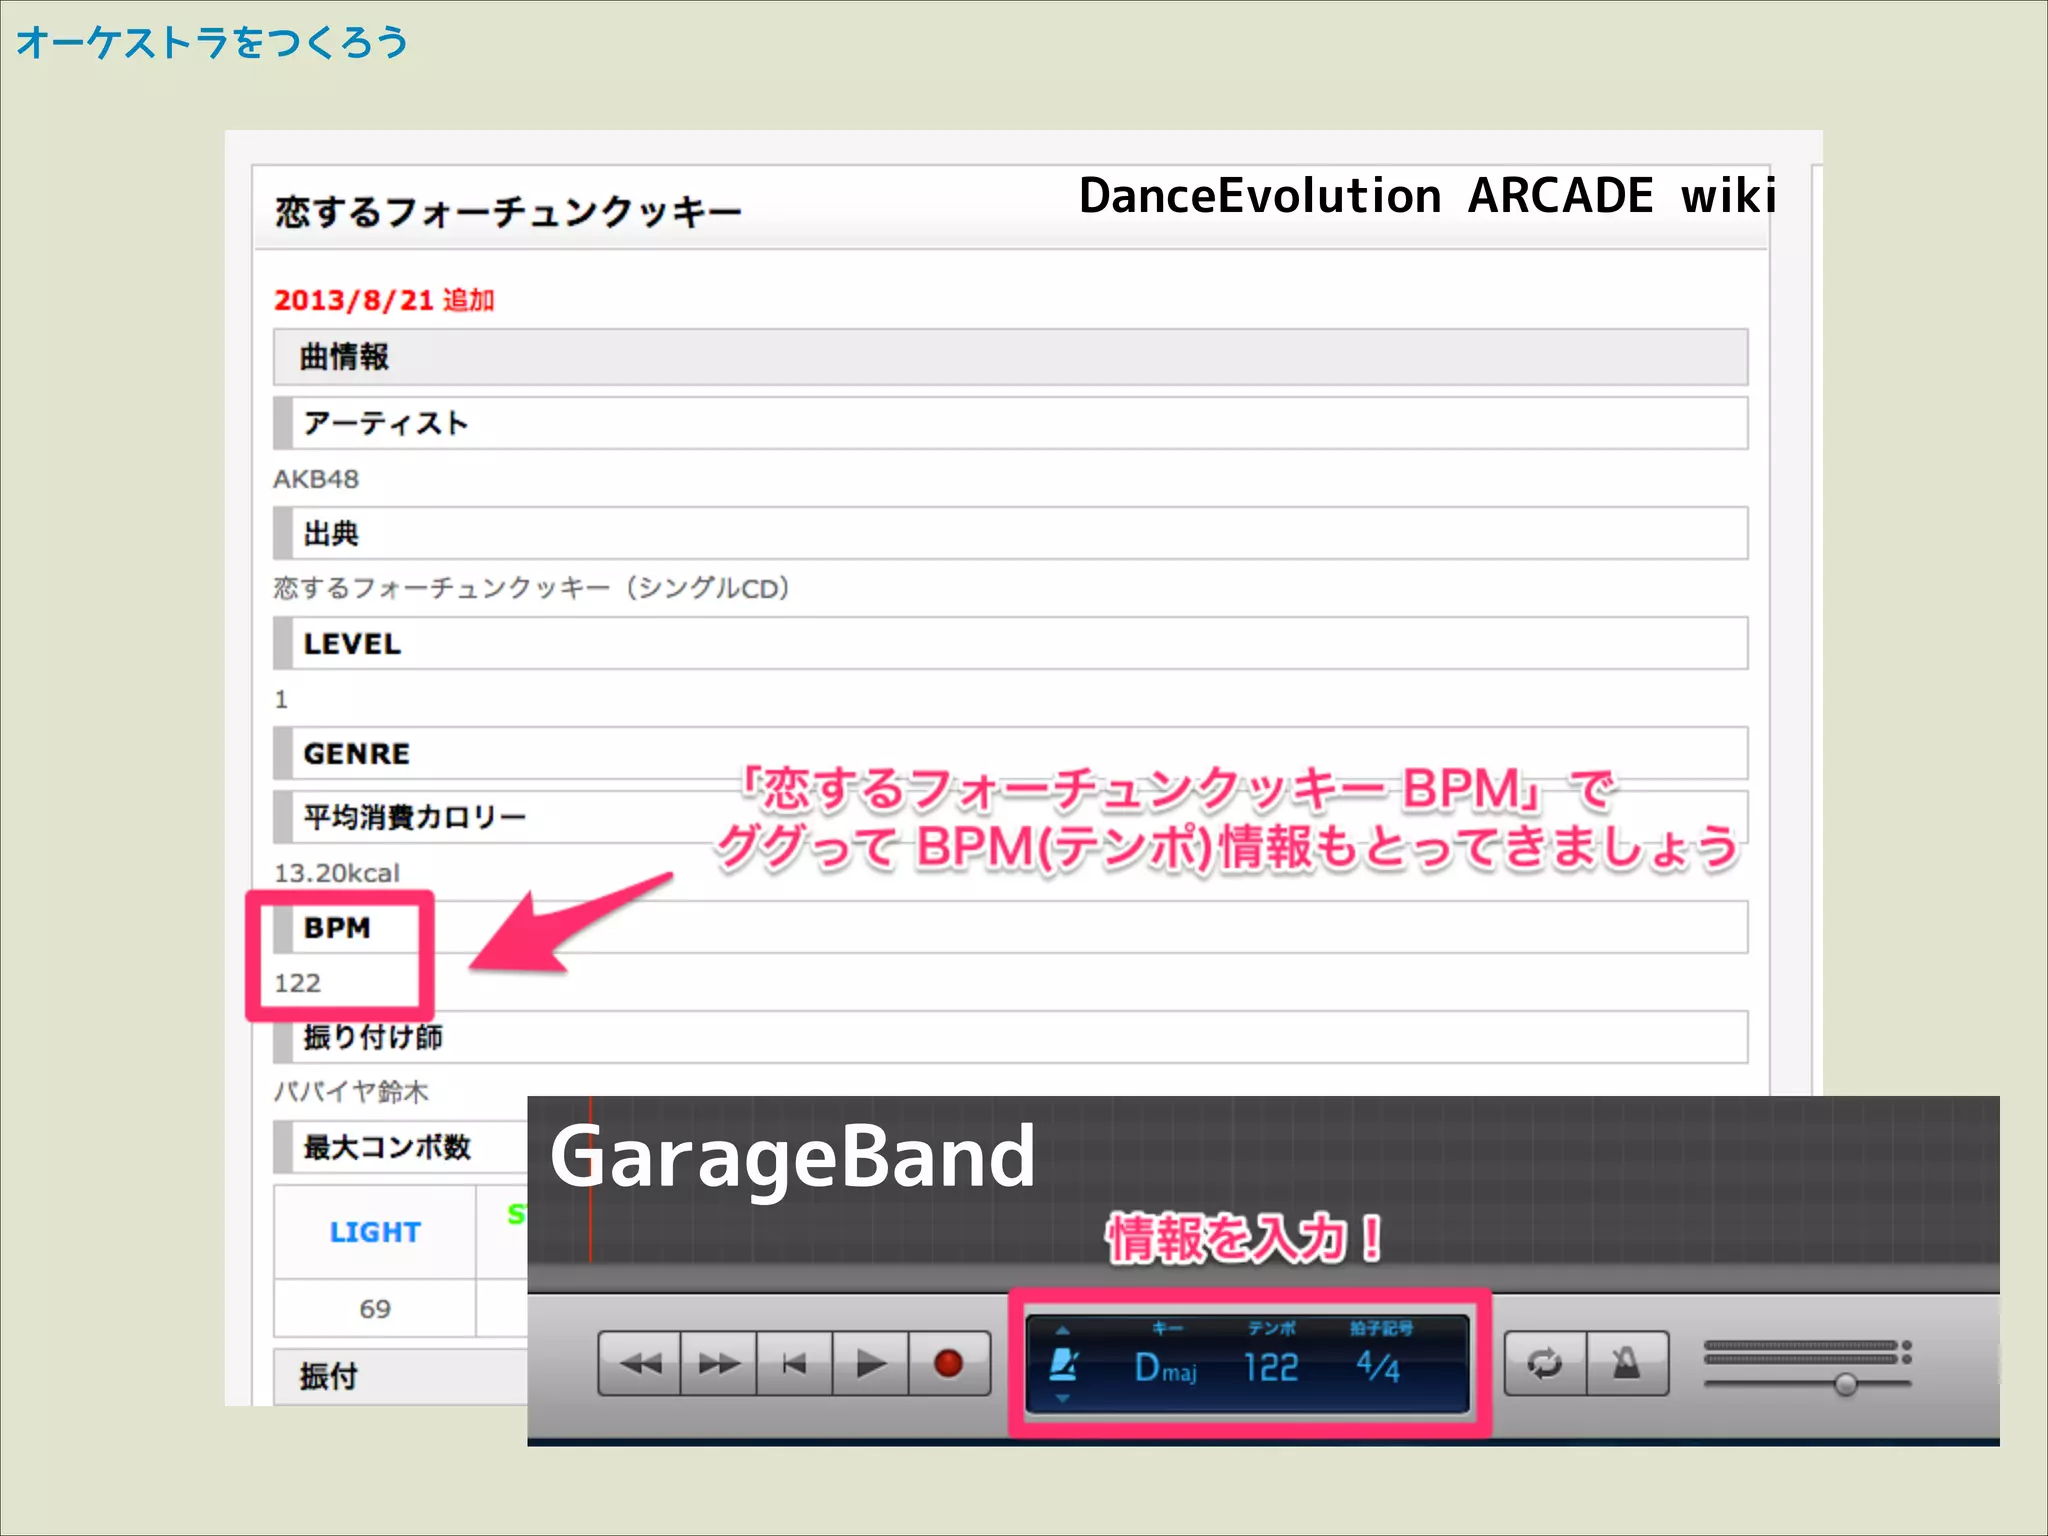Open the key Dmaj selector in LCD
2048x1536 pixels.
coord(1166,1367)
